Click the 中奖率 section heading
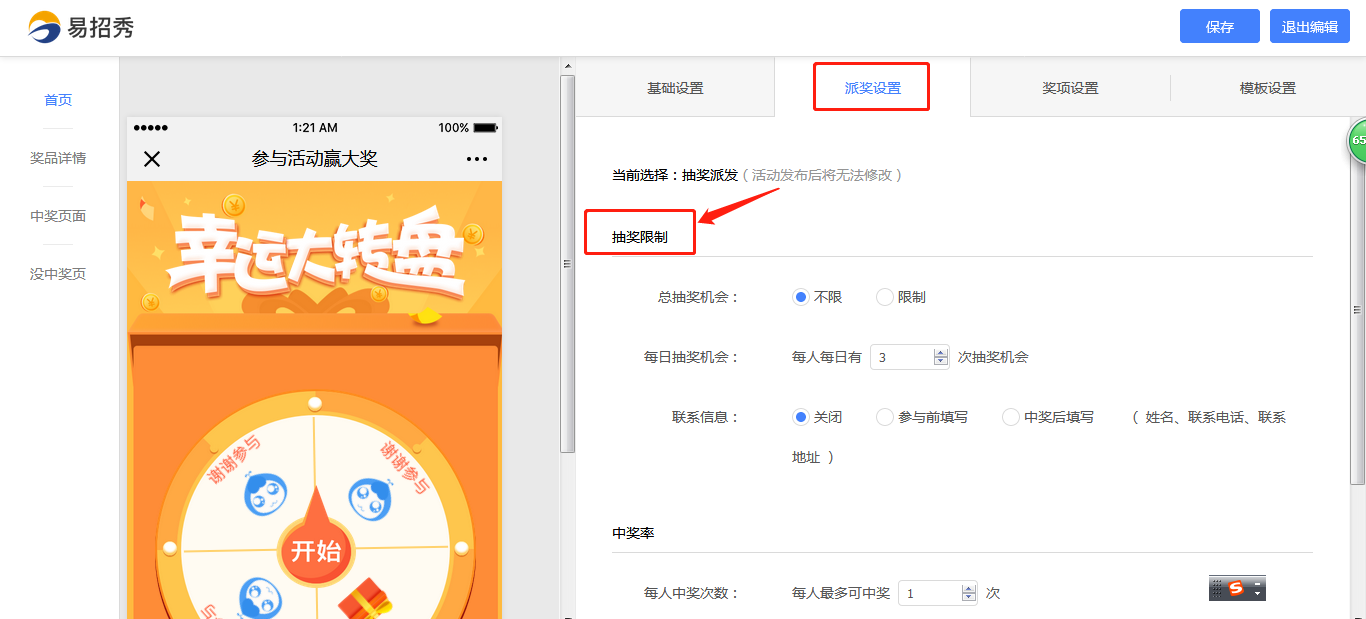1366x619 pixels. coord(634,533)
